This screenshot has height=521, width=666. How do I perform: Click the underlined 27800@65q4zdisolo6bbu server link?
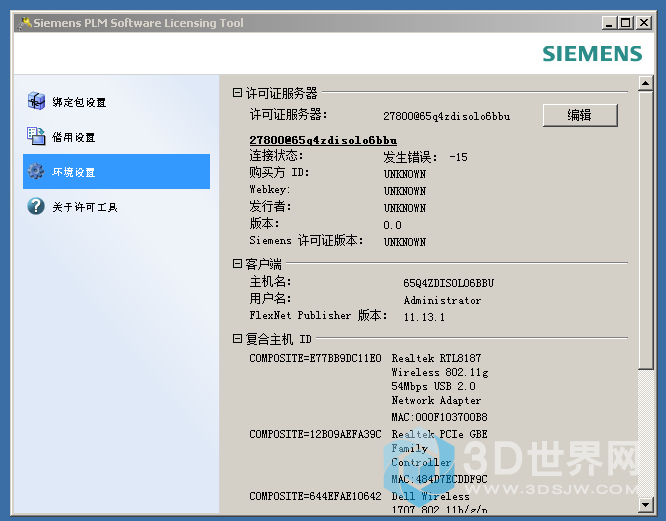tap(323, 140)
